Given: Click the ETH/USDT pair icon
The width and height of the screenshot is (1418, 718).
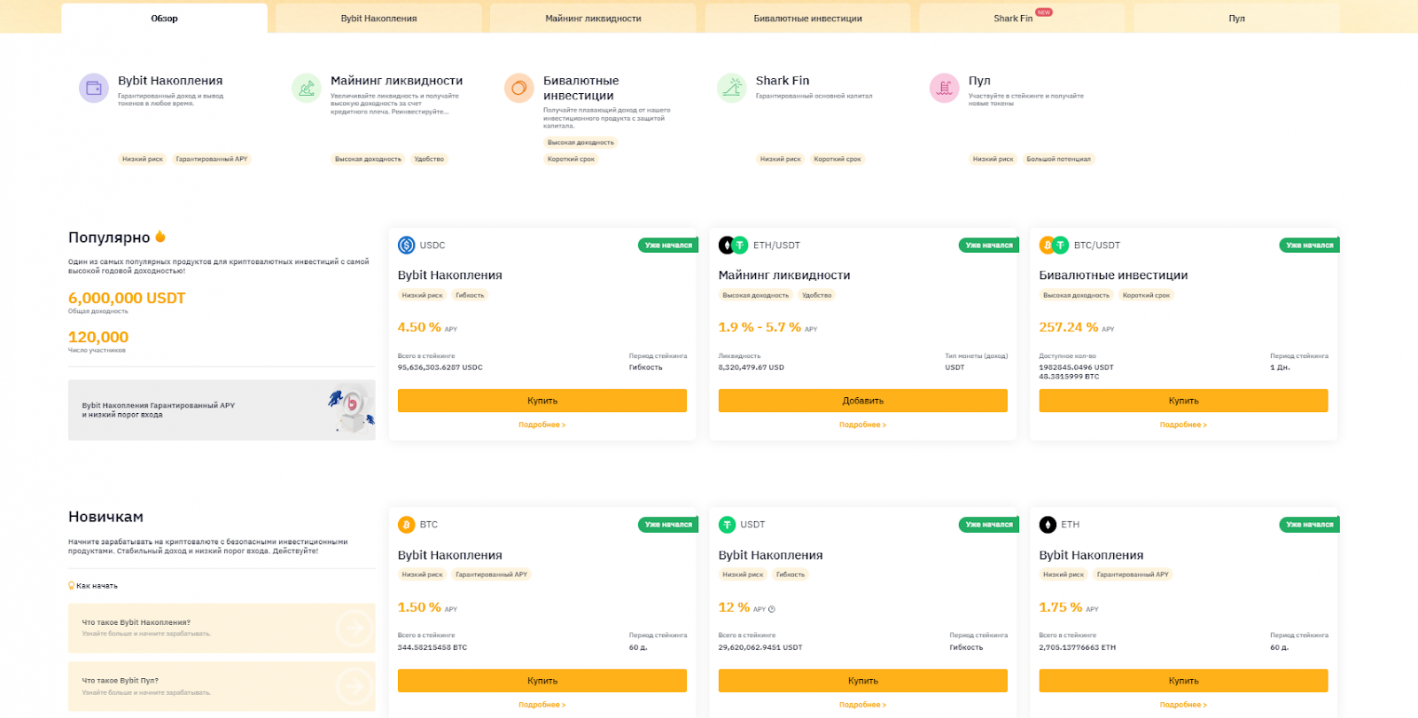Looking at the screenshot, I should coord(733,245).
